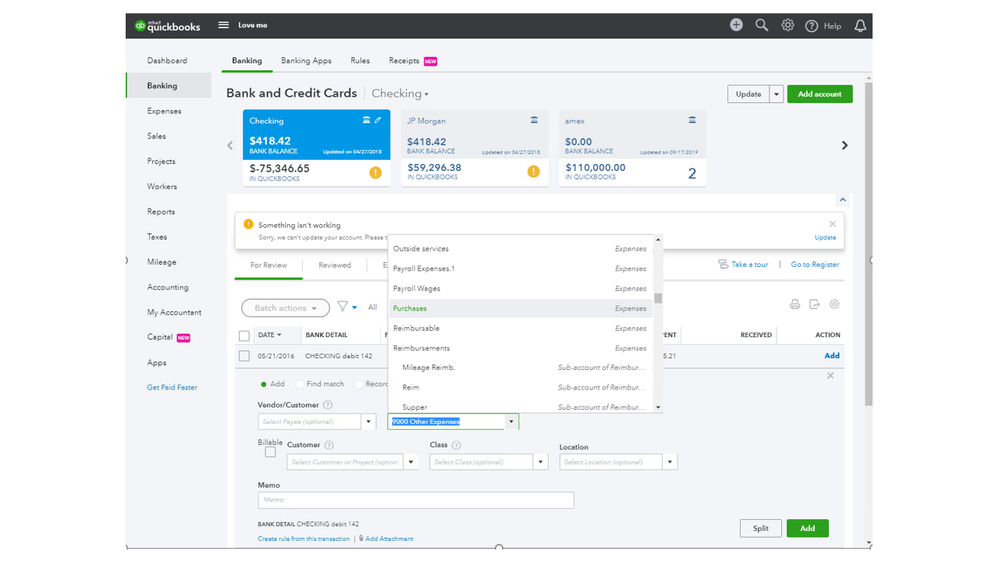Switch to the Rules tab

(360, 61)
